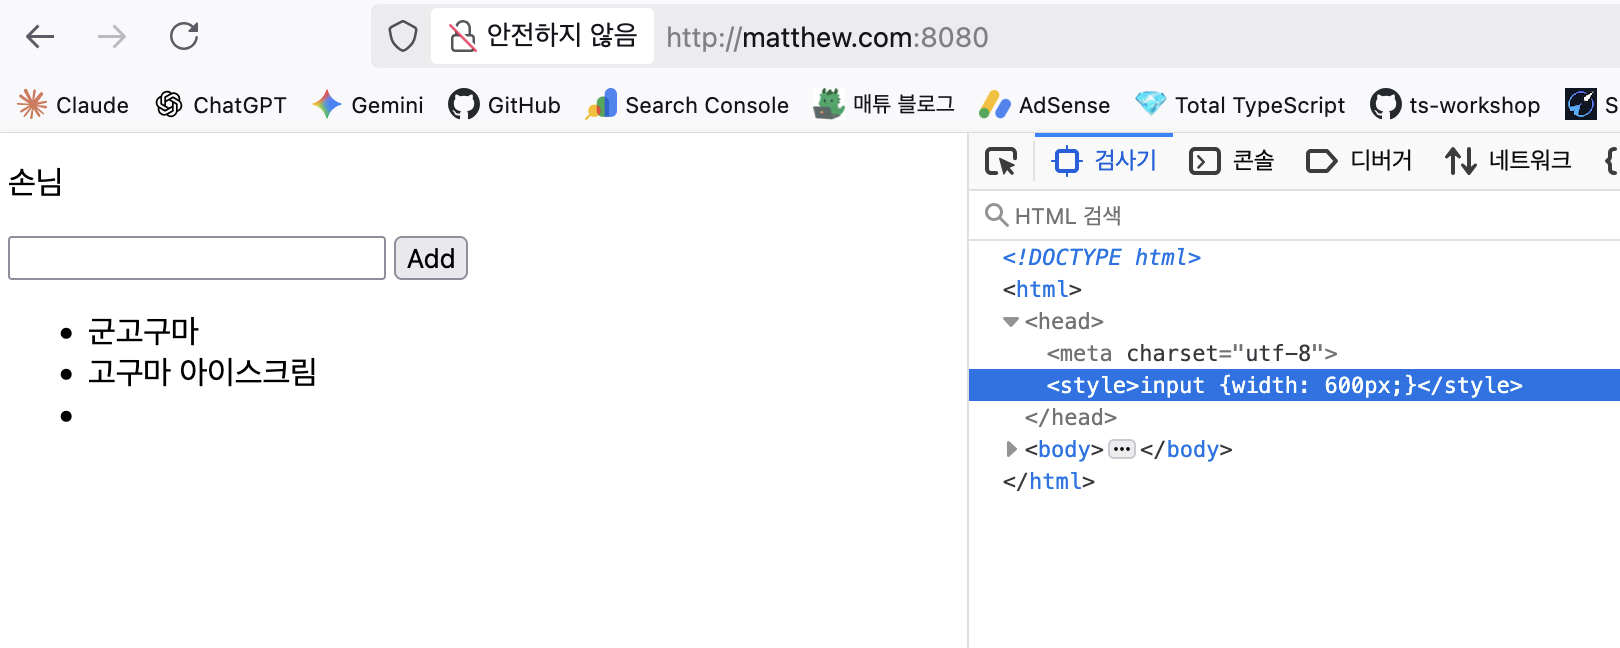
Task: Click the browser forward arrow
Action: click(112, 37)
